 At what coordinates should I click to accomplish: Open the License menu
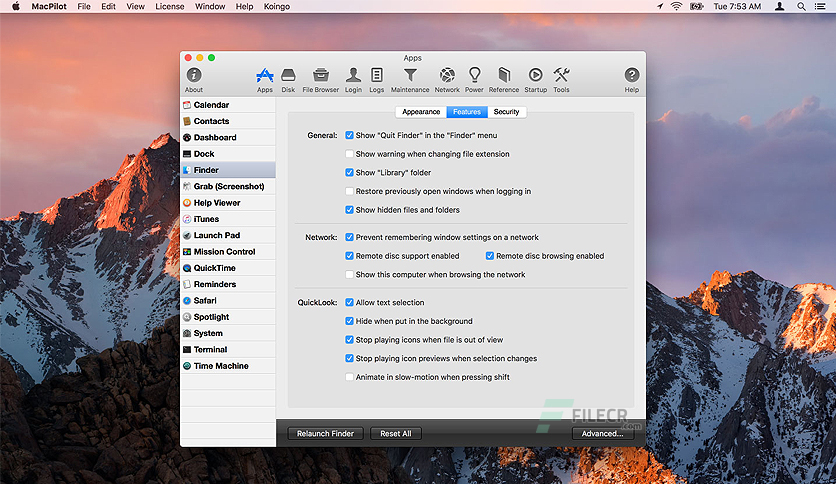[170, 6]
